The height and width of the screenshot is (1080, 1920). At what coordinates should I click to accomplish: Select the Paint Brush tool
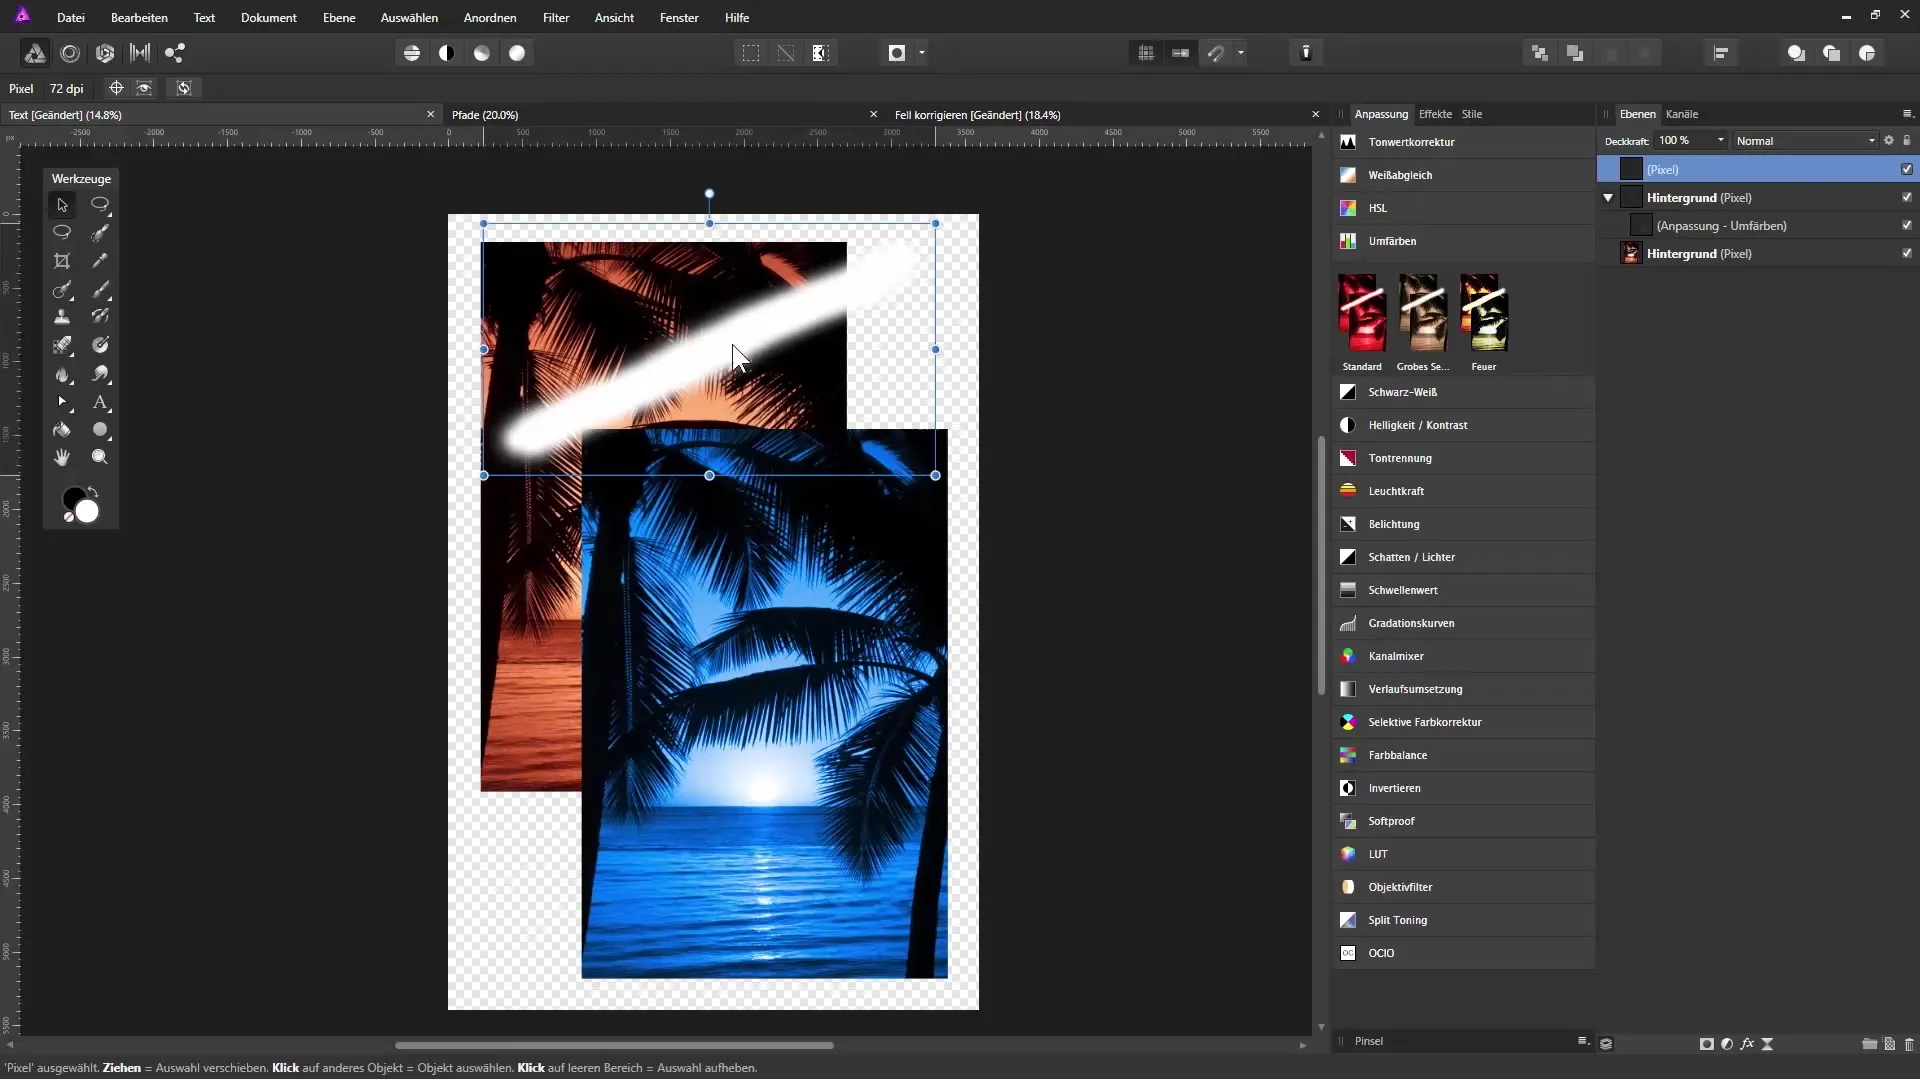(100, 289)
